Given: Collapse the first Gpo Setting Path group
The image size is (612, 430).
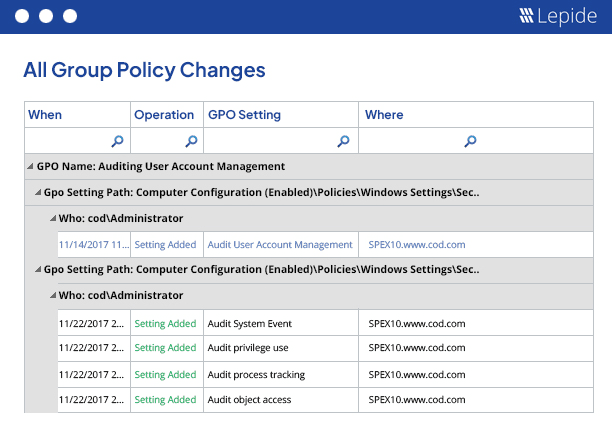Looking at the screenshot, I should [x=37, y=192].
